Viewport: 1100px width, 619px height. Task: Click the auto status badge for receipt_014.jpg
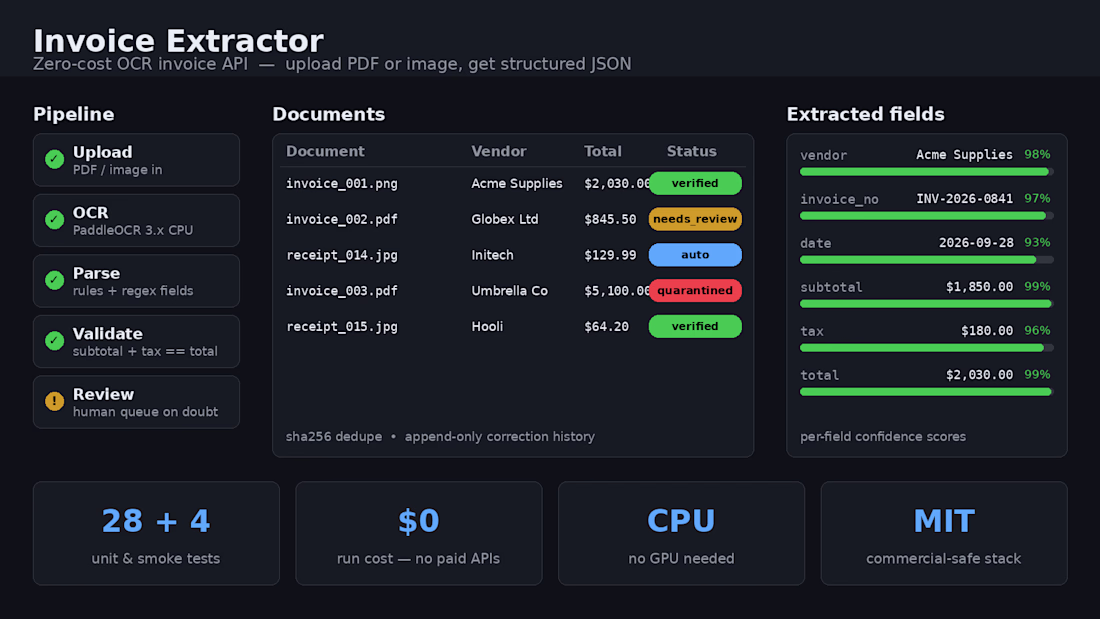(x=695, y=255)
